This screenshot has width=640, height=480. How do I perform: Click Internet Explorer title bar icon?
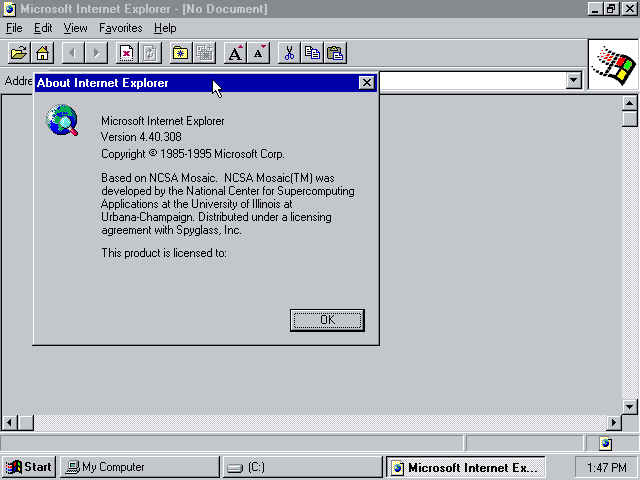[x=9, y=9]
